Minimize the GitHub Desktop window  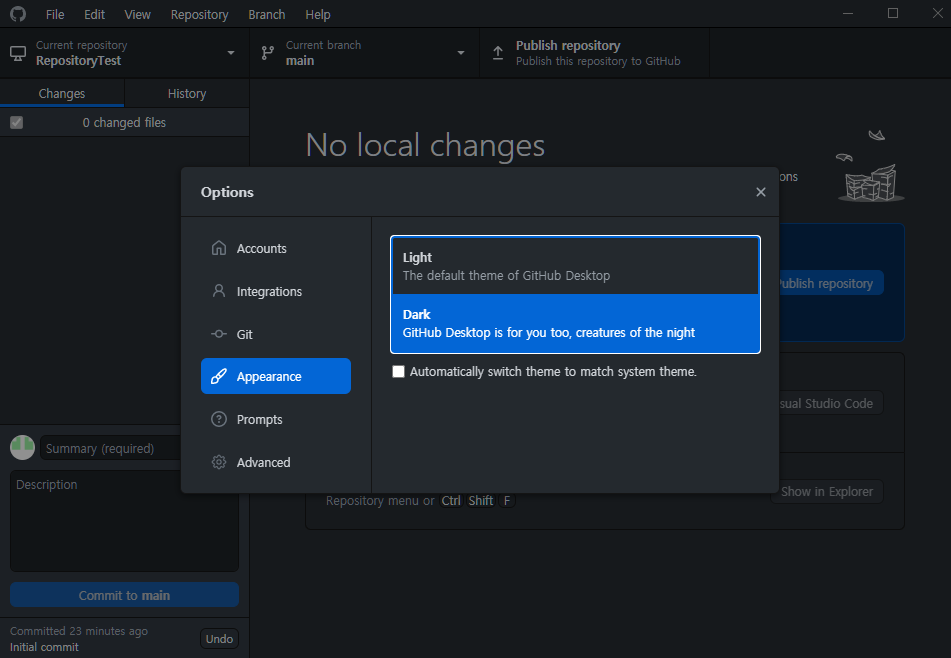click(x=848, y=13)
